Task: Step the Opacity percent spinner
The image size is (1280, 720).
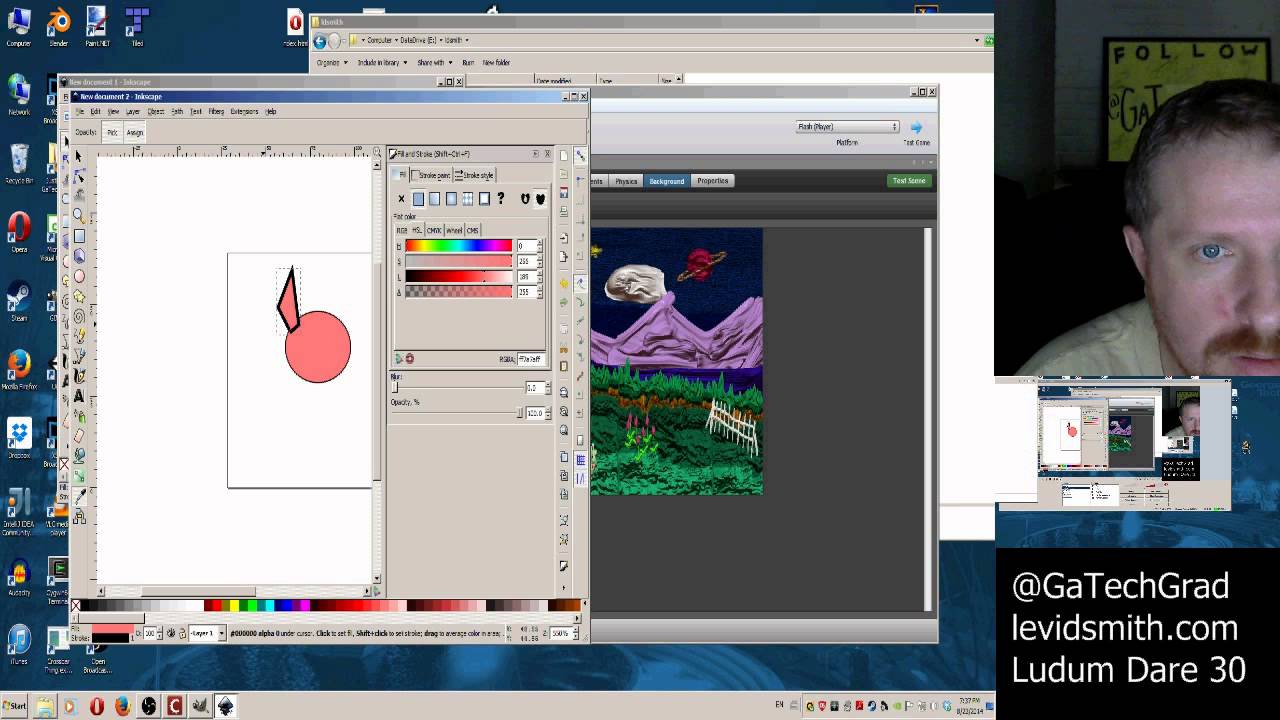Action: click(547, 412)
